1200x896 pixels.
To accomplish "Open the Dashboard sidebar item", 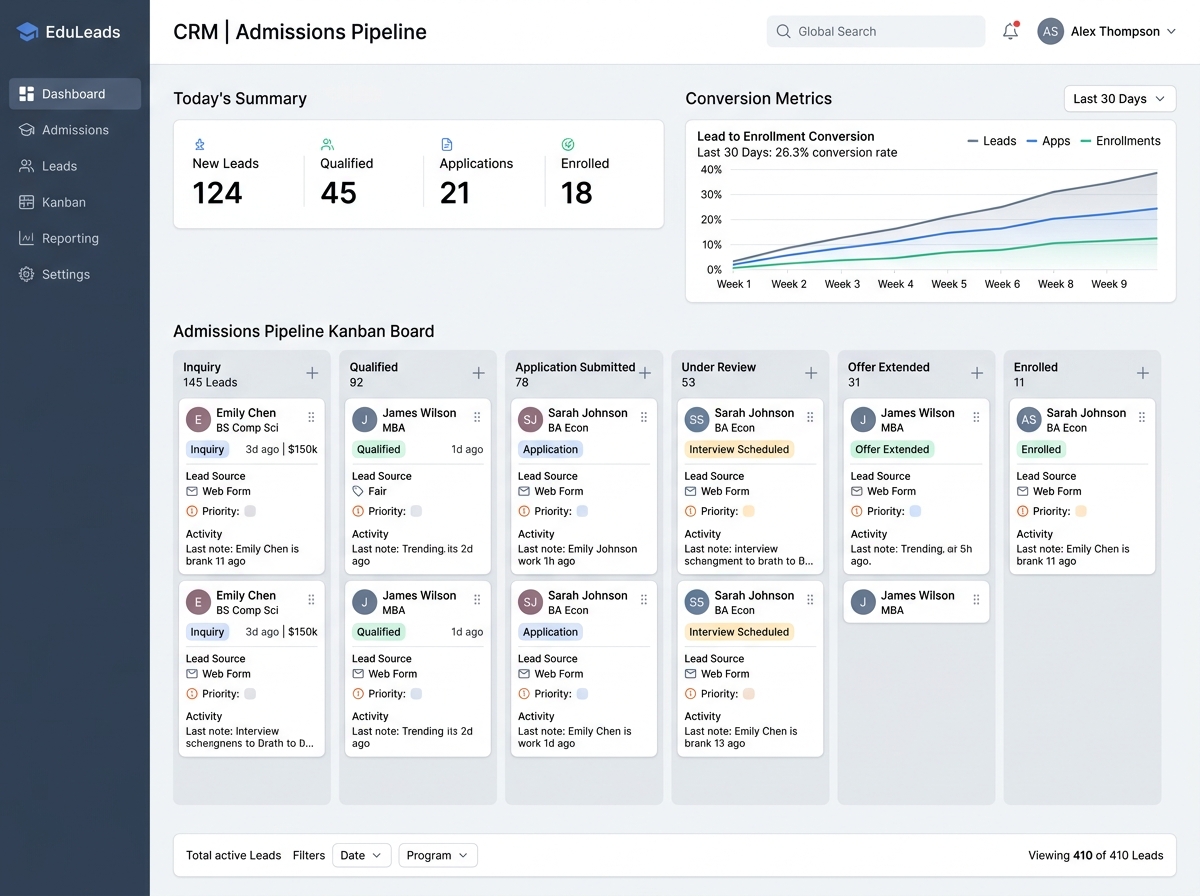I will click(75, 94).
